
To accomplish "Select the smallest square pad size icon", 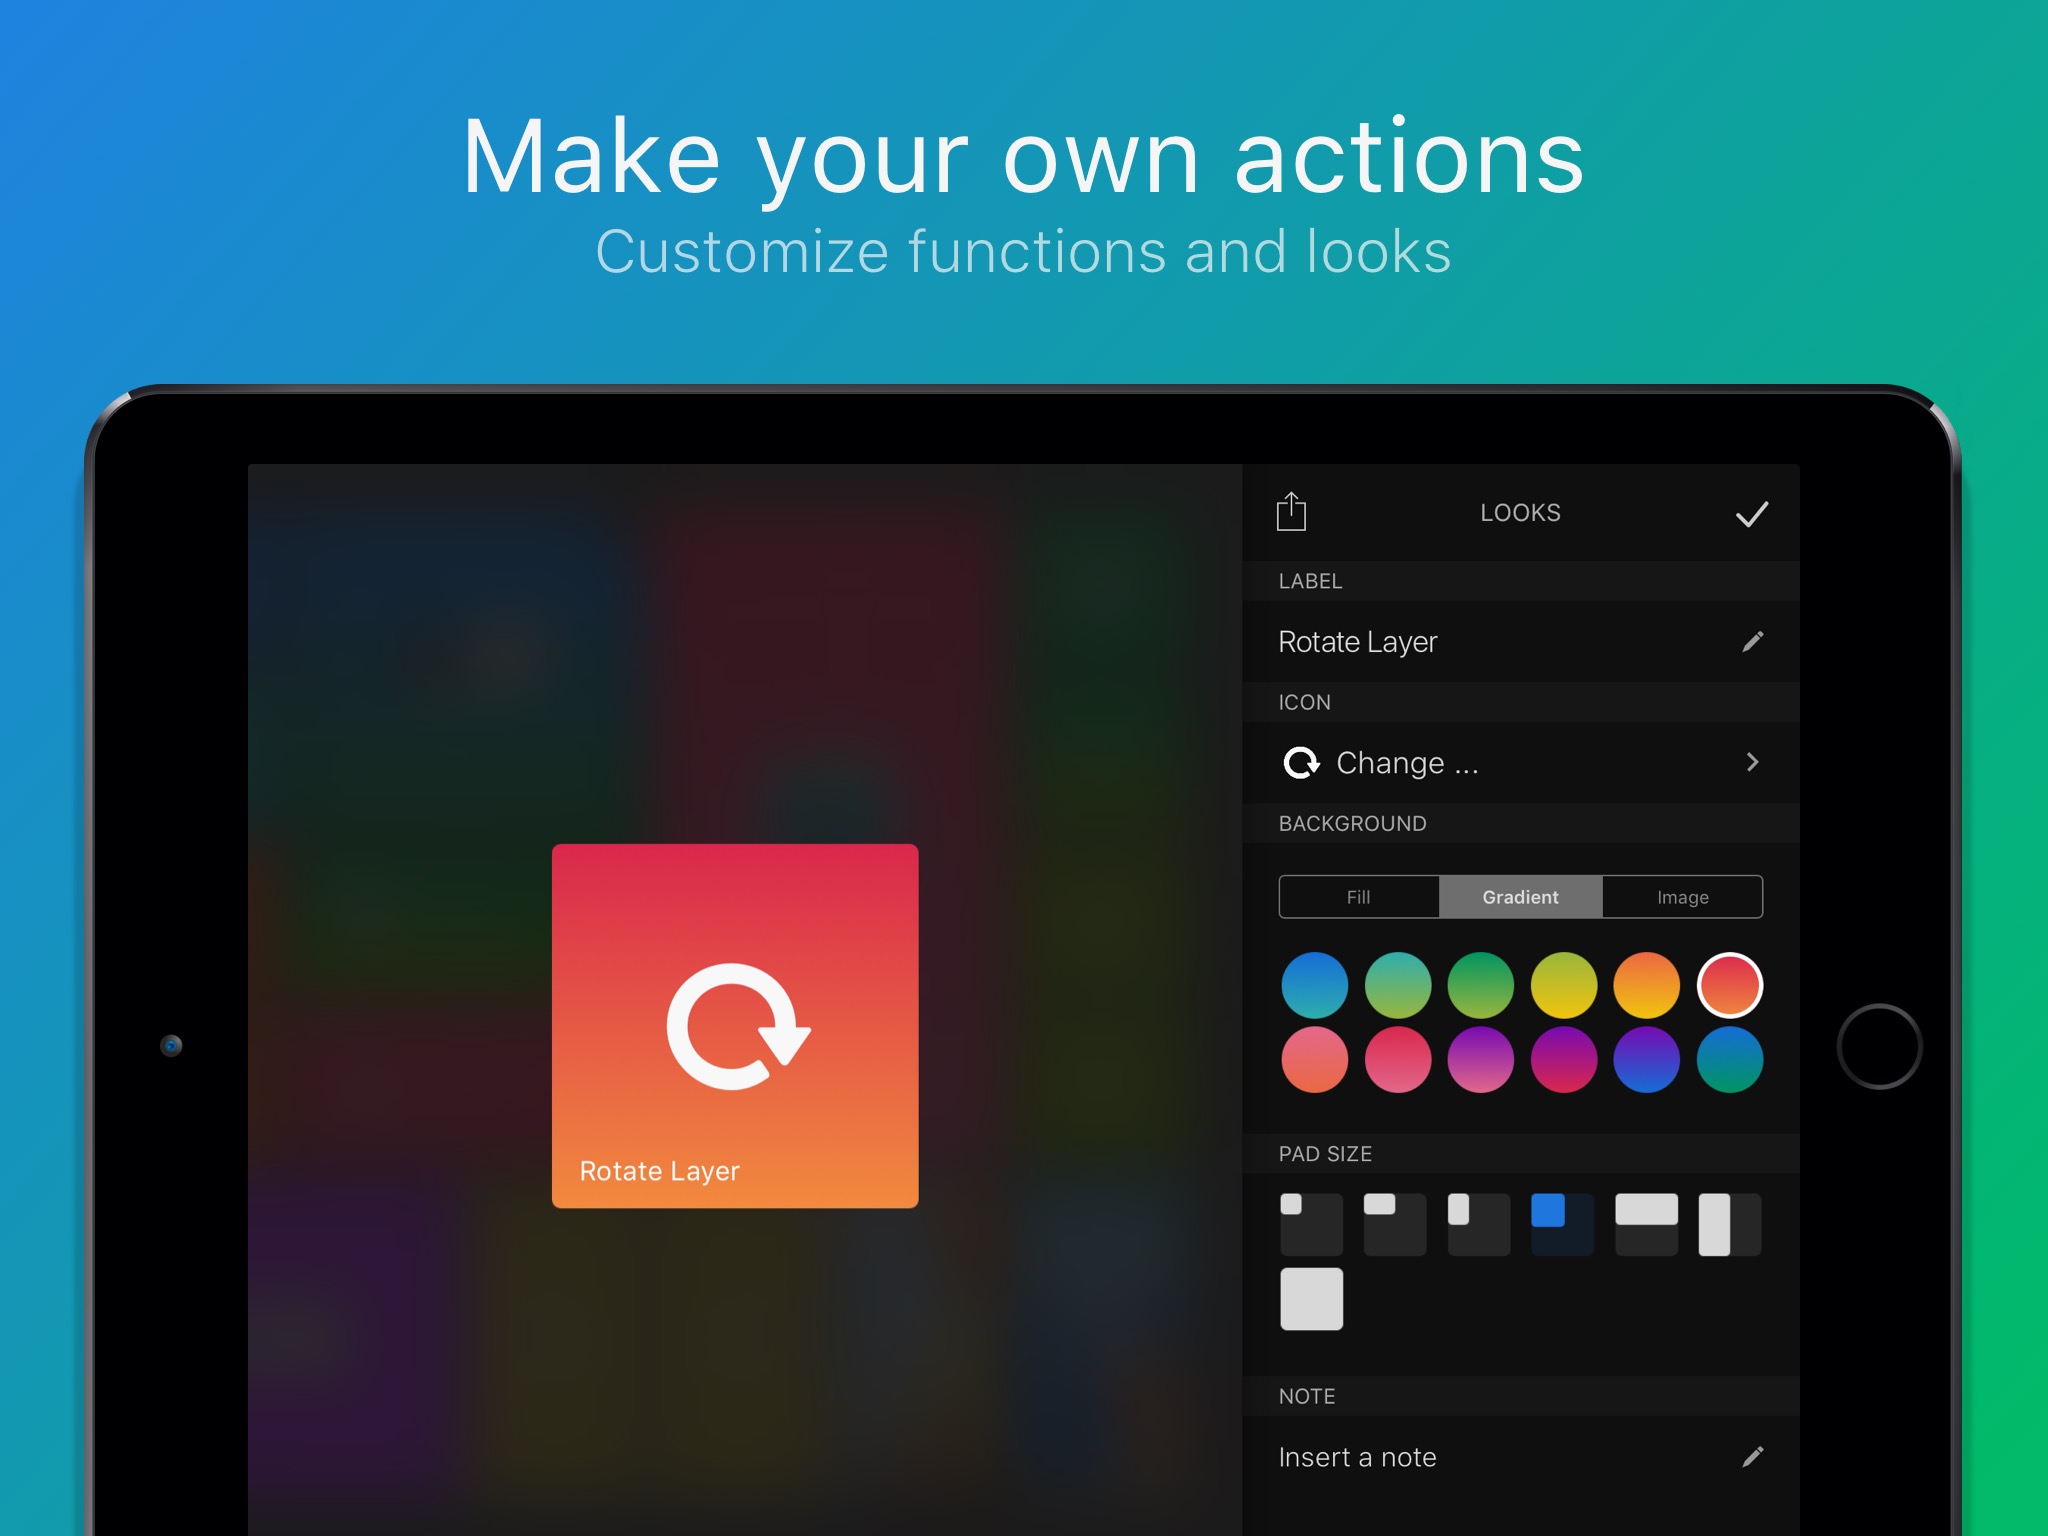I will [1311, 1224].
